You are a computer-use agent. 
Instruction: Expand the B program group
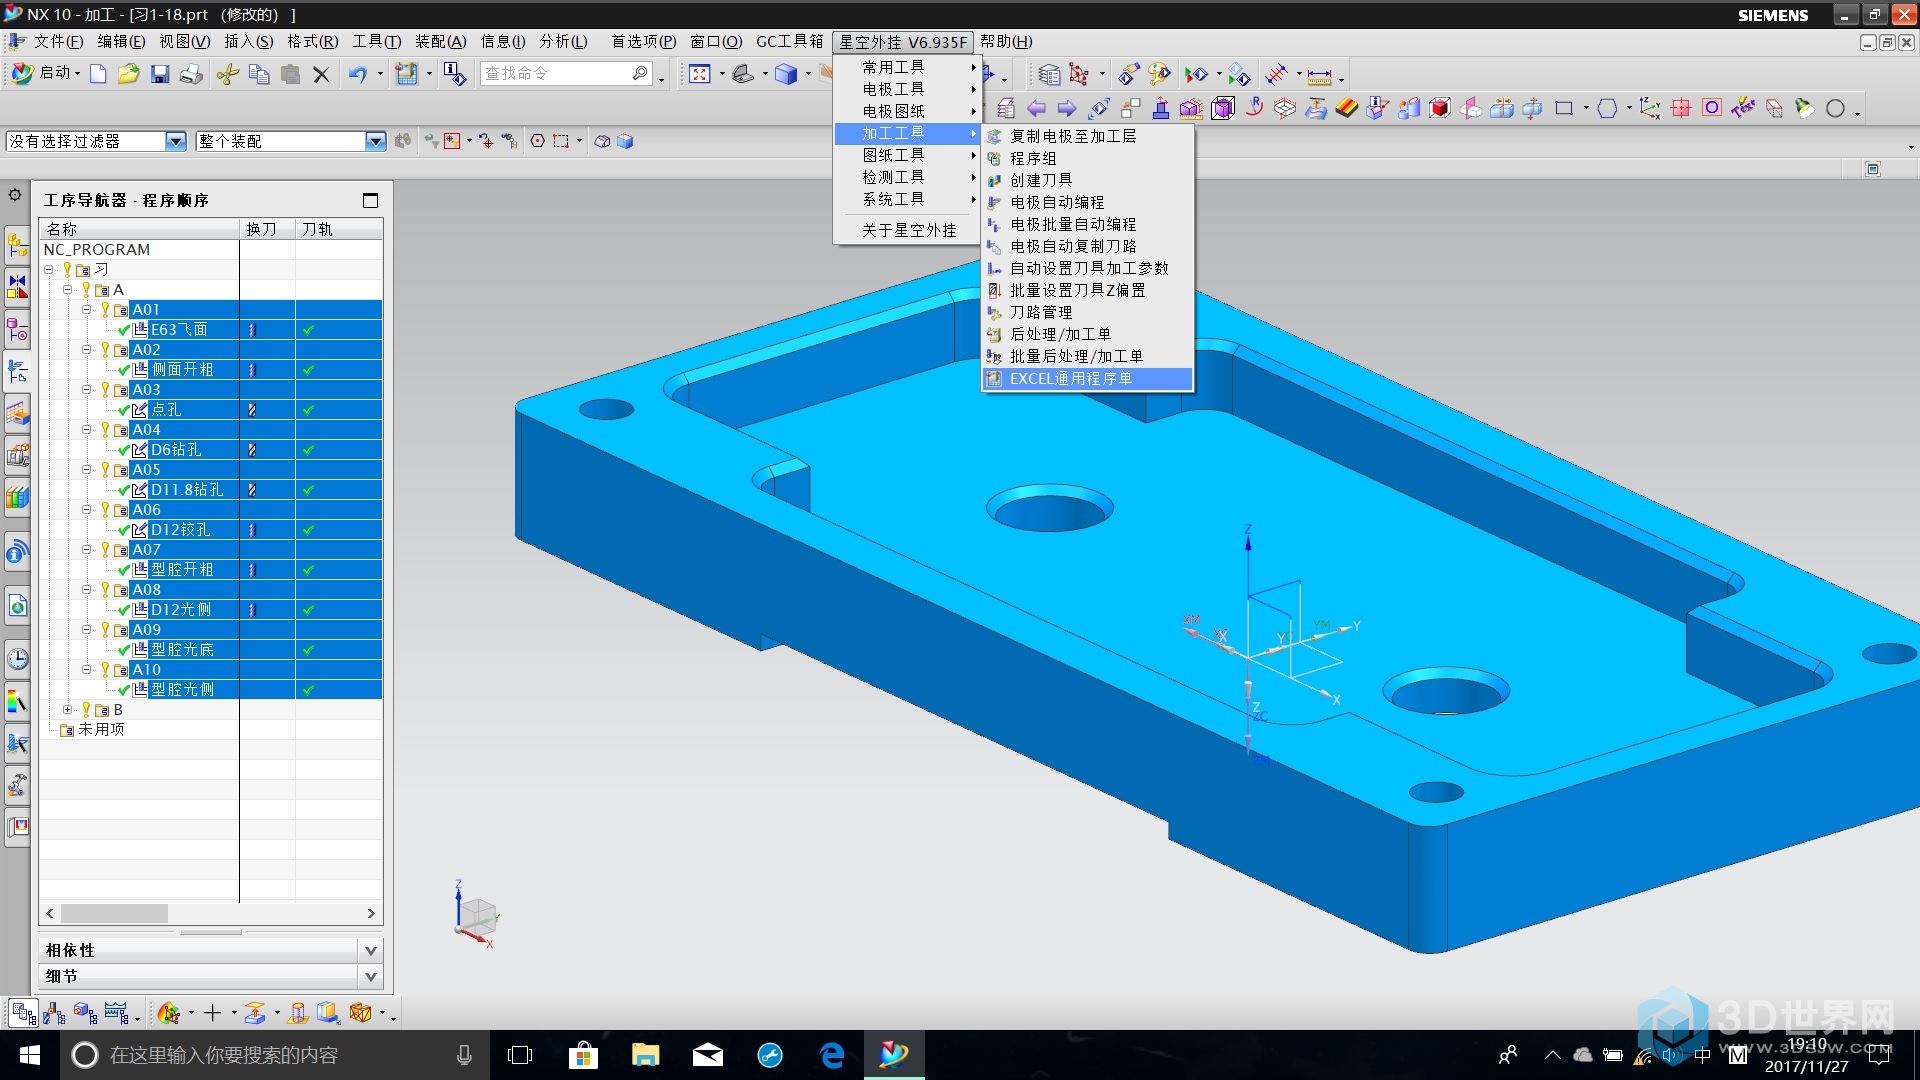[68, 709]
